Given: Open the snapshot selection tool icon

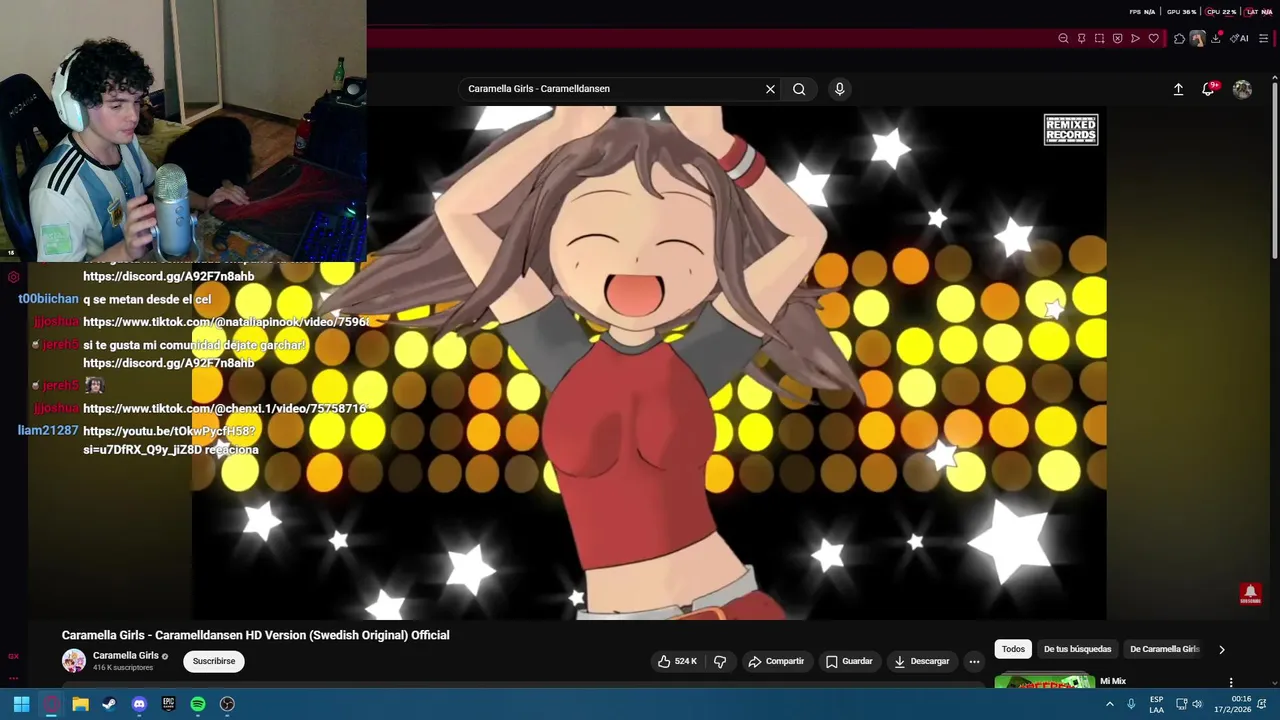Looking at the screenshot, I should [x=1099, y=39].
